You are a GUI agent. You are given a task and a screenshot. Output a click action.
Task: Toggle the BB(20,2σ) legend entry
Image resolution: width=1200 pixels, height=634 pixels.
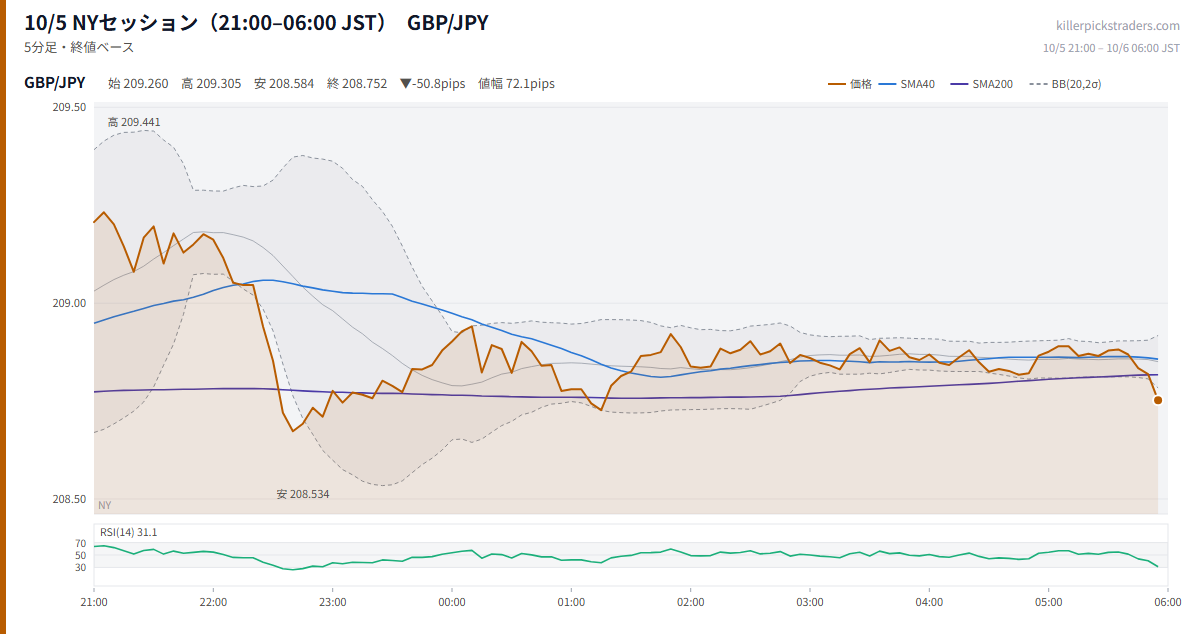coord(1065,84)
